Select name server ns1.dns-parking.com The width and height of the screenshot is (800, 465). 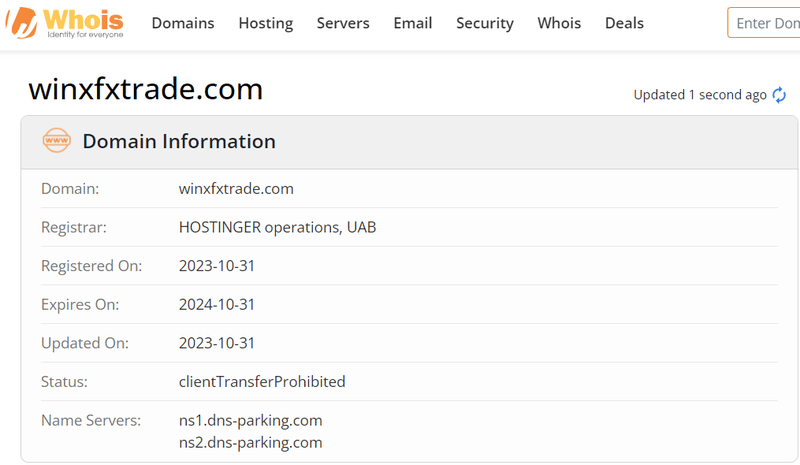(251, 421)
